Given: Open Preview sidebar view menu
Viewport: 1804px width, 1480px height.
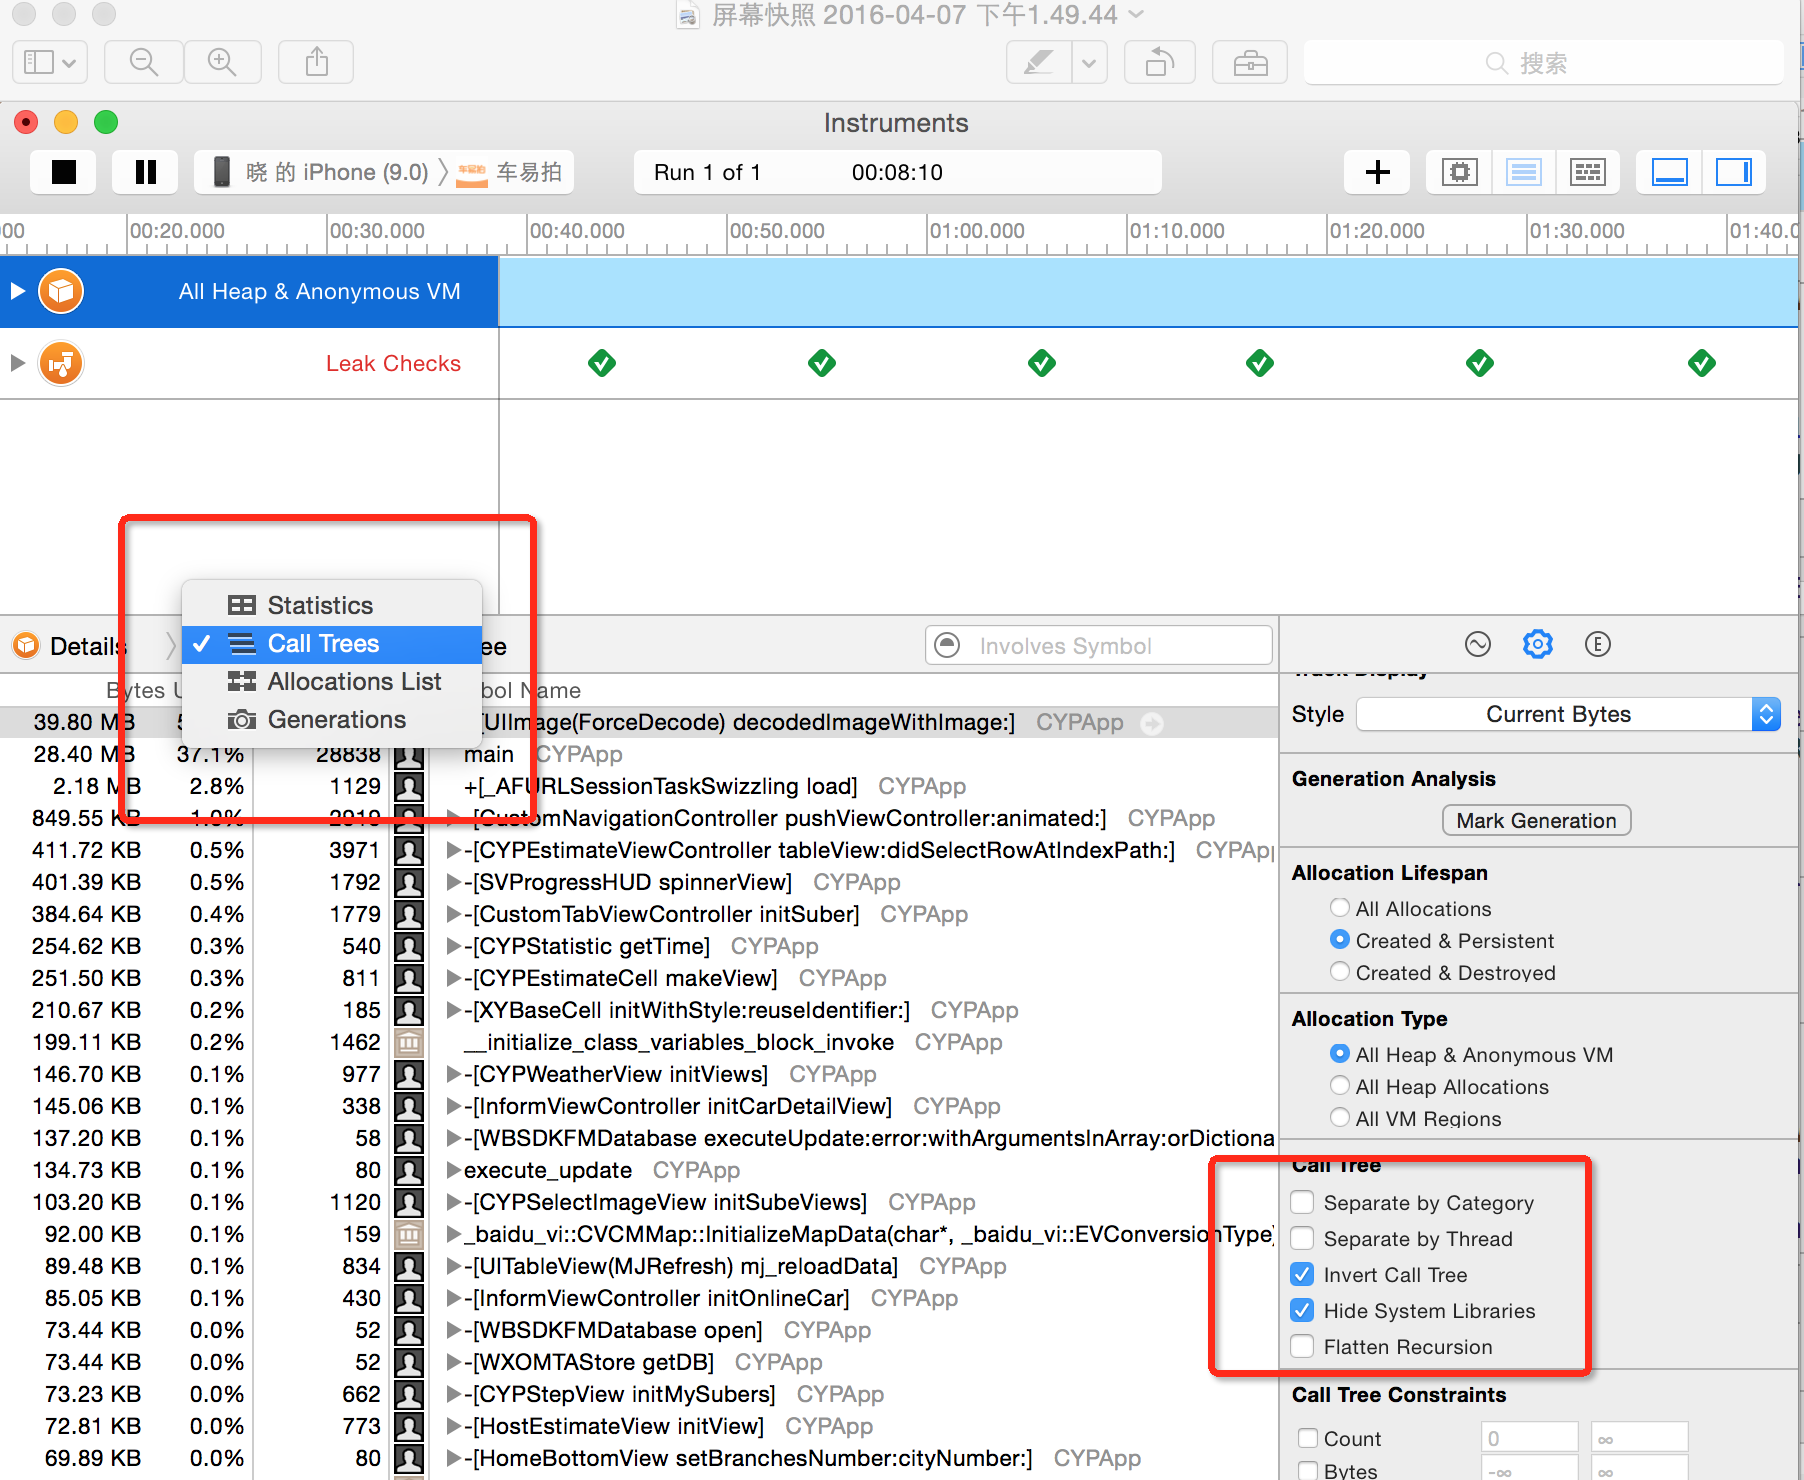Looking at the screenshot, I should point(50,62).
